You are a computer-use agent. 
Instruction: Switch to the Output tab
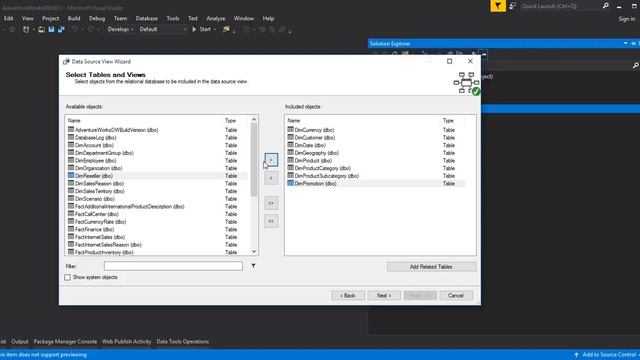pyautogui.click(x=20, y=342)
